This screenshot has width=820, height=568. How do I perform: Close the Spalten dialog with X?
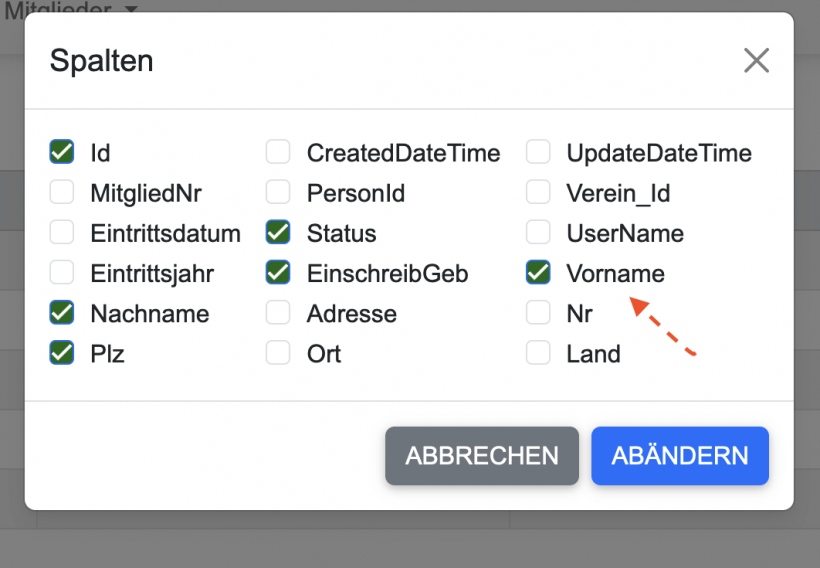(x=756, y=61)
